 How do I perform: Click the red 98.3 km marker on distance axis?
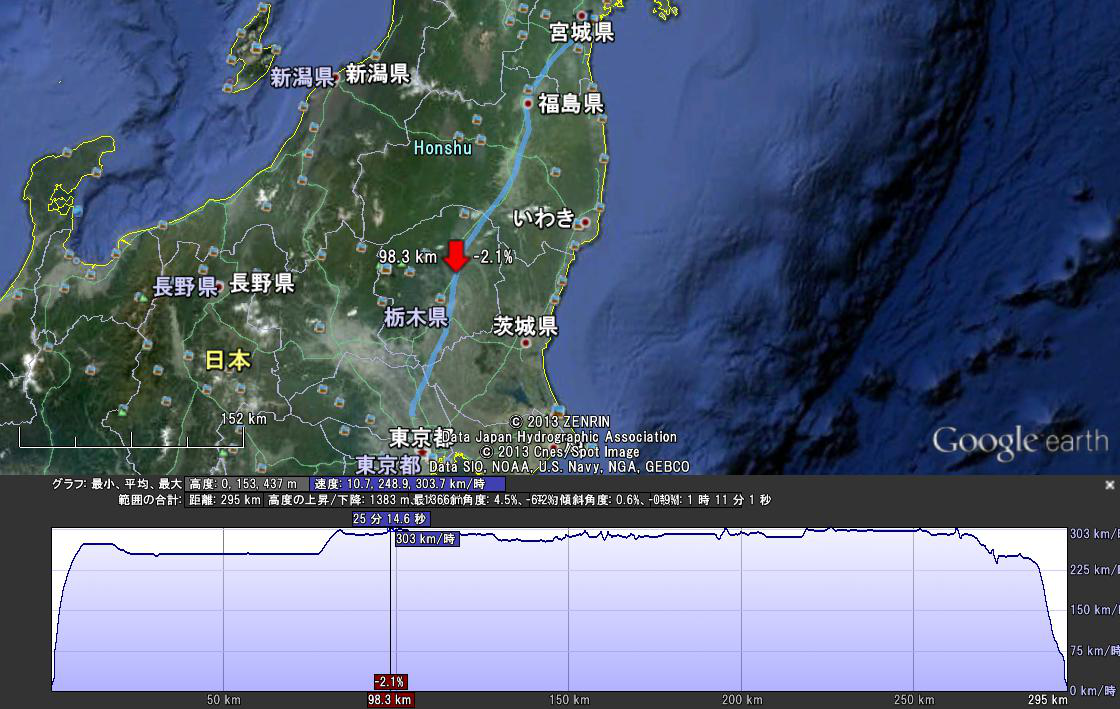(389, 700)
